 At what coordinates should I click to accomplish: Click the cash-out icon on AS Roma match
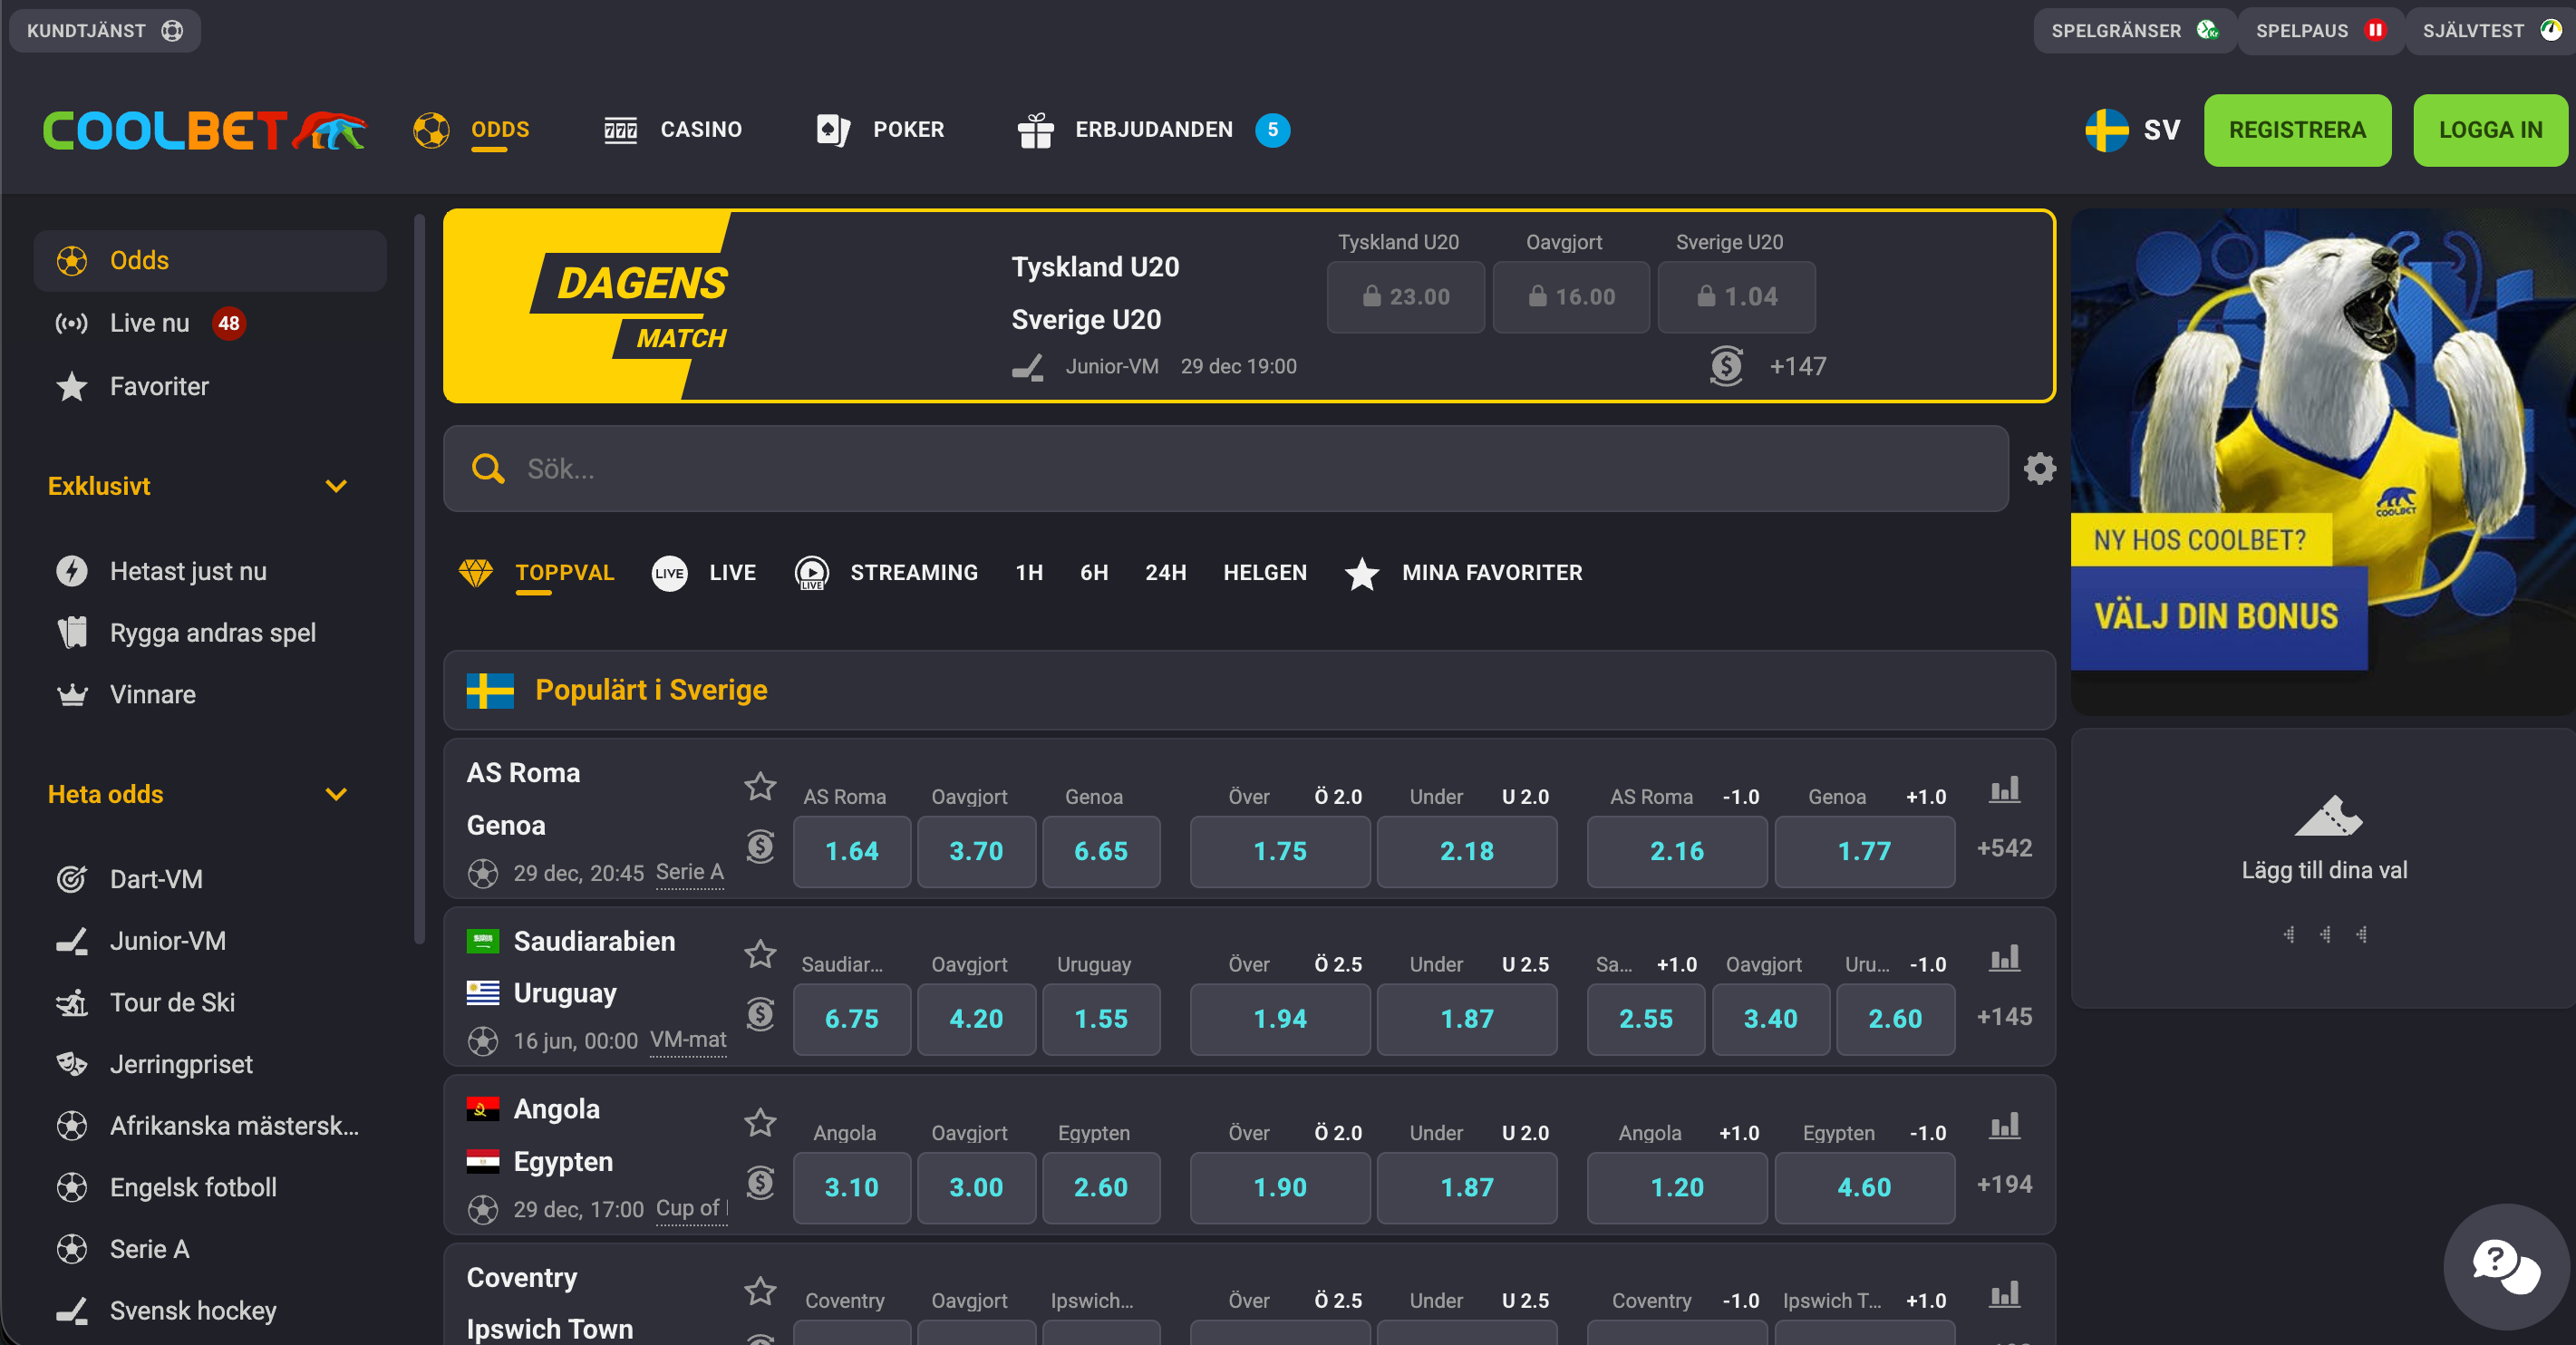point(760,847)
